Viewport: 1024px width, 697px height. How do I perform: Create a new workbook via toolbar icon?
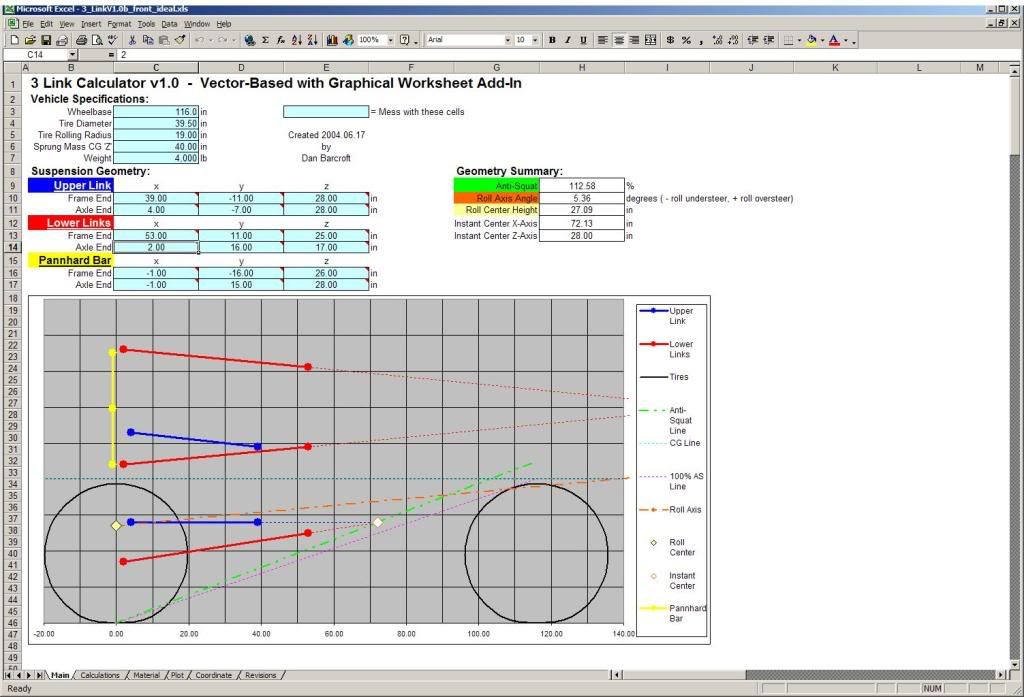point(14,40)
